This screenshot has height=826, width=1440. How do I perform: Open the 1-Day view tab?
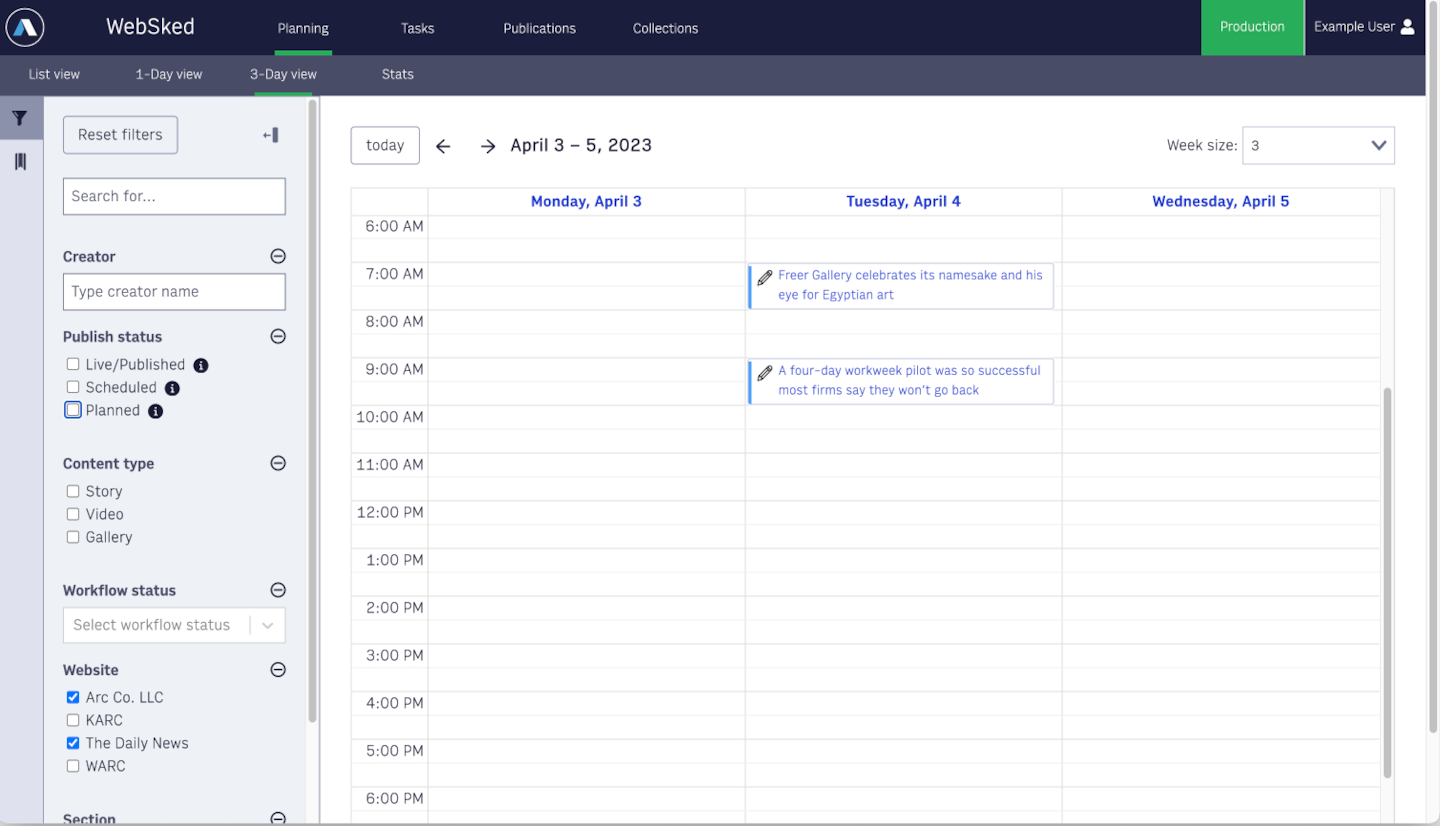[x=168, y=74]
